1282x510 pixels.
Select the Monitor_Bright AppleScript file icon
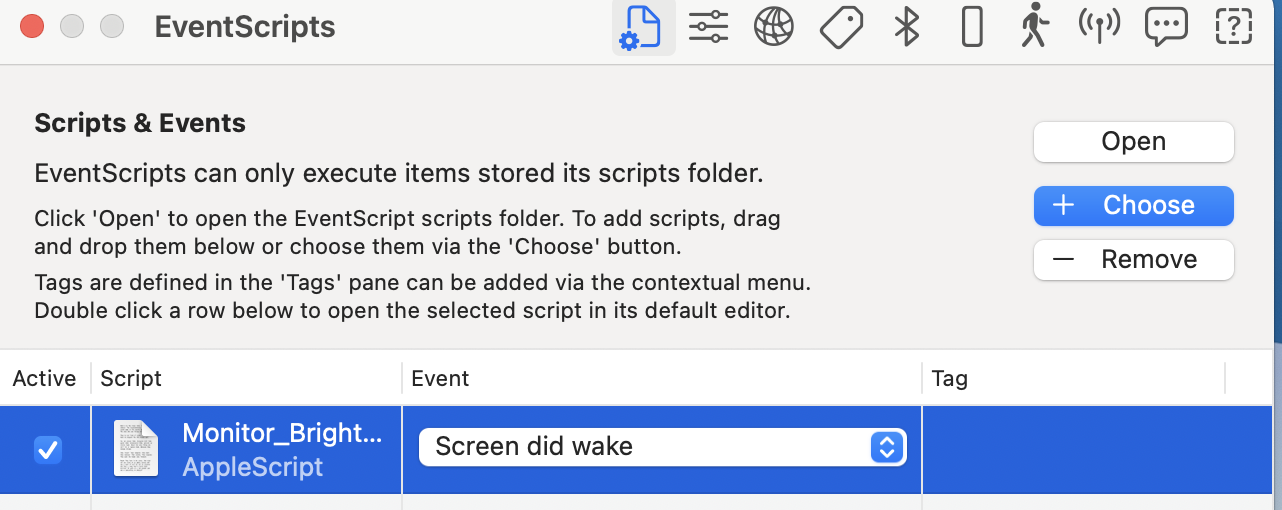point(136,449)
